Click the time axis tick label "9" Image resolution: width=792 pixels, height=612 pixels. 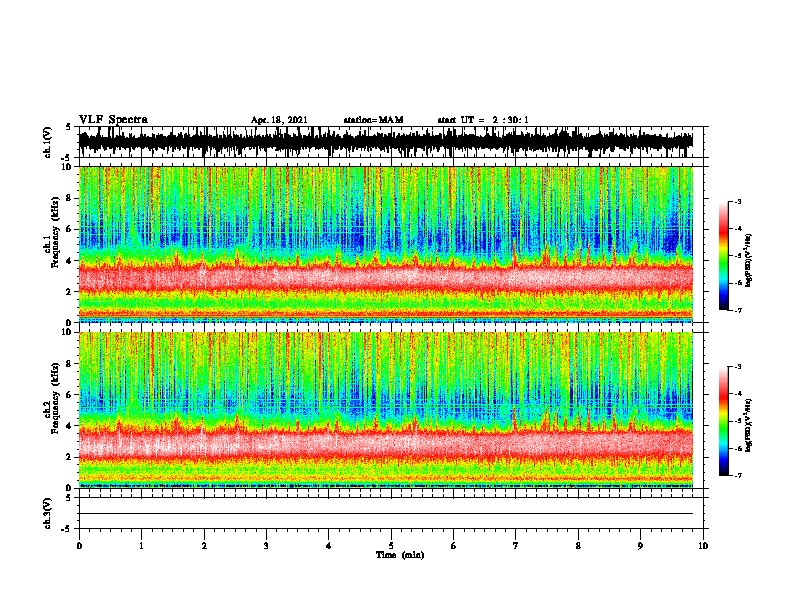pos(640,546)
